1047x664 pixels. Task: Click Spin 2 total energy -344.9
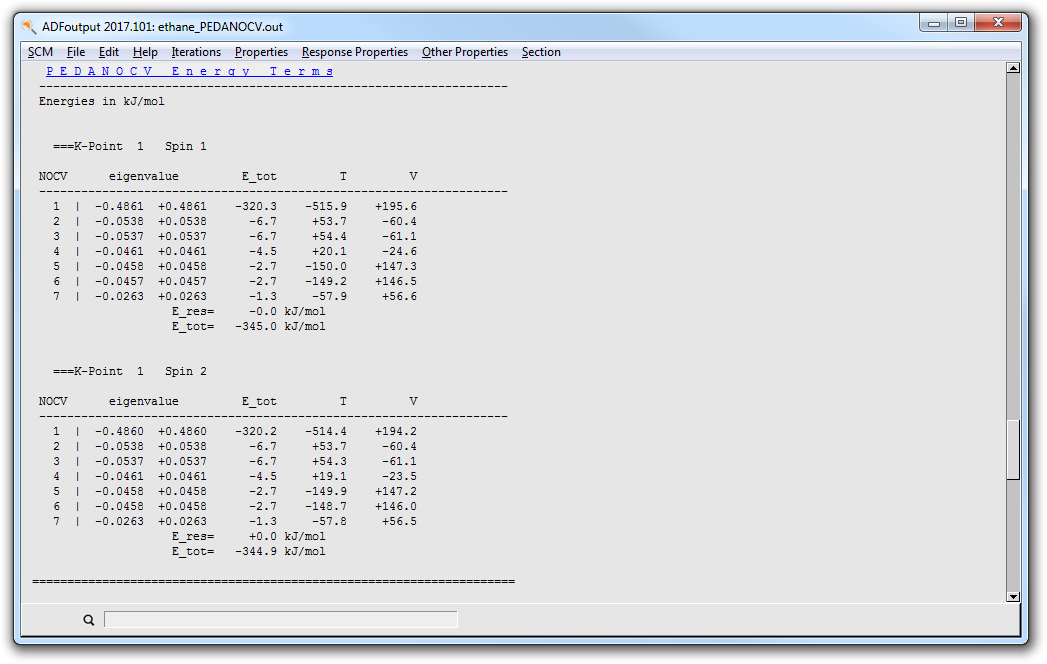tap(256, 552)
